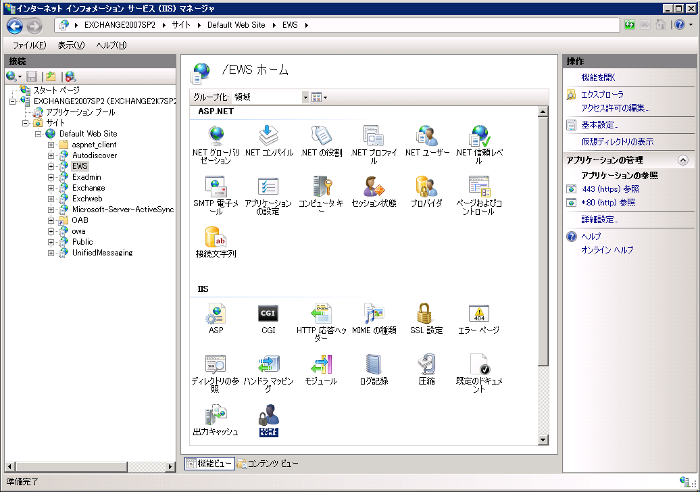Screen dimensions: 700x492
Task: Switch to the コンテンツ ビュー tab
Action: tap(268, 463)
